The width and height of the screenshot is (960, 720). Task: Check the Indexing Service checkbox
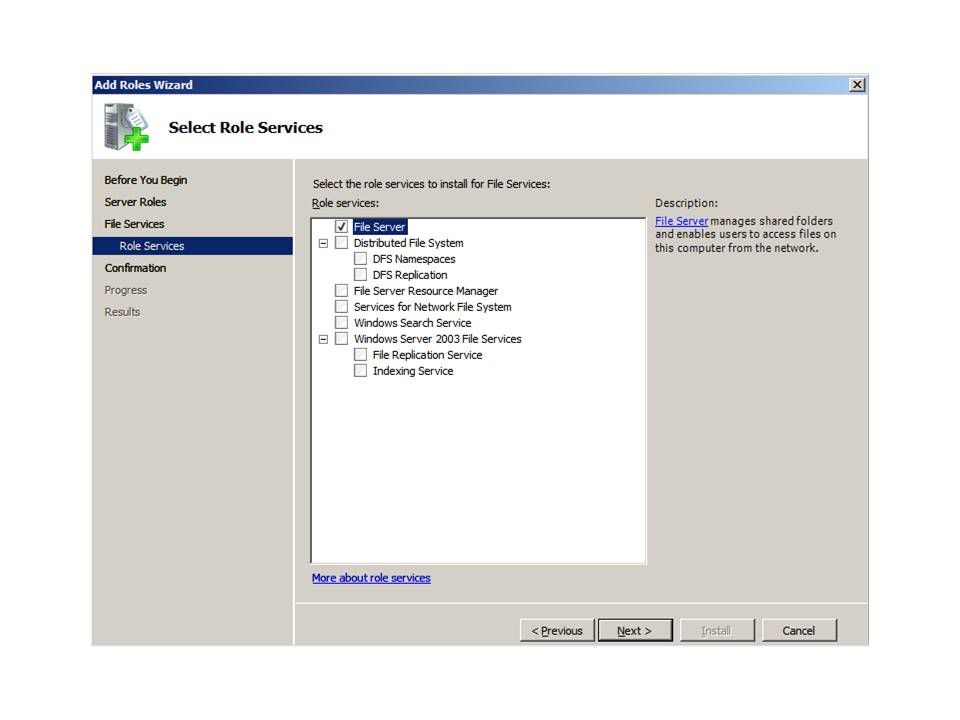coord(361,371)
